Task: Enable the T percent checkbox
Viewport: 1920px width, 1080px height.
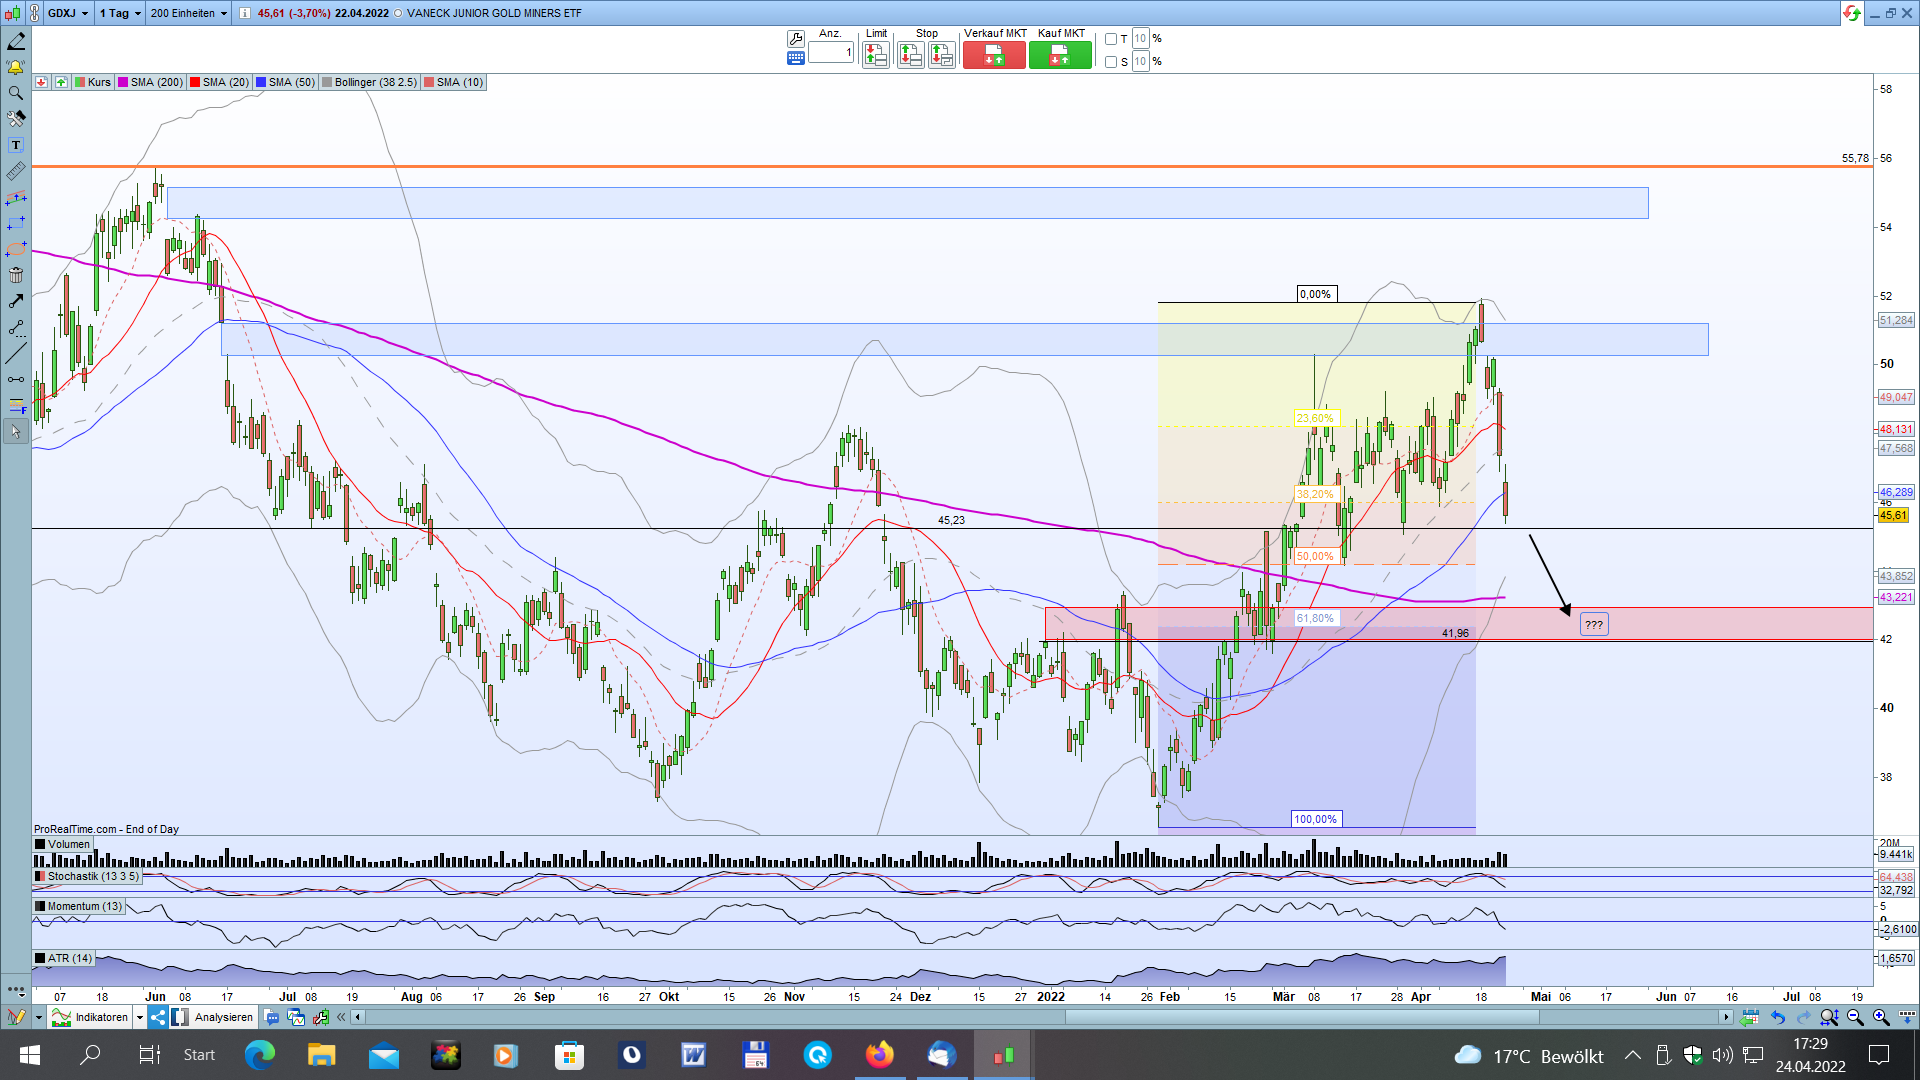Action: coord(1111,39)
